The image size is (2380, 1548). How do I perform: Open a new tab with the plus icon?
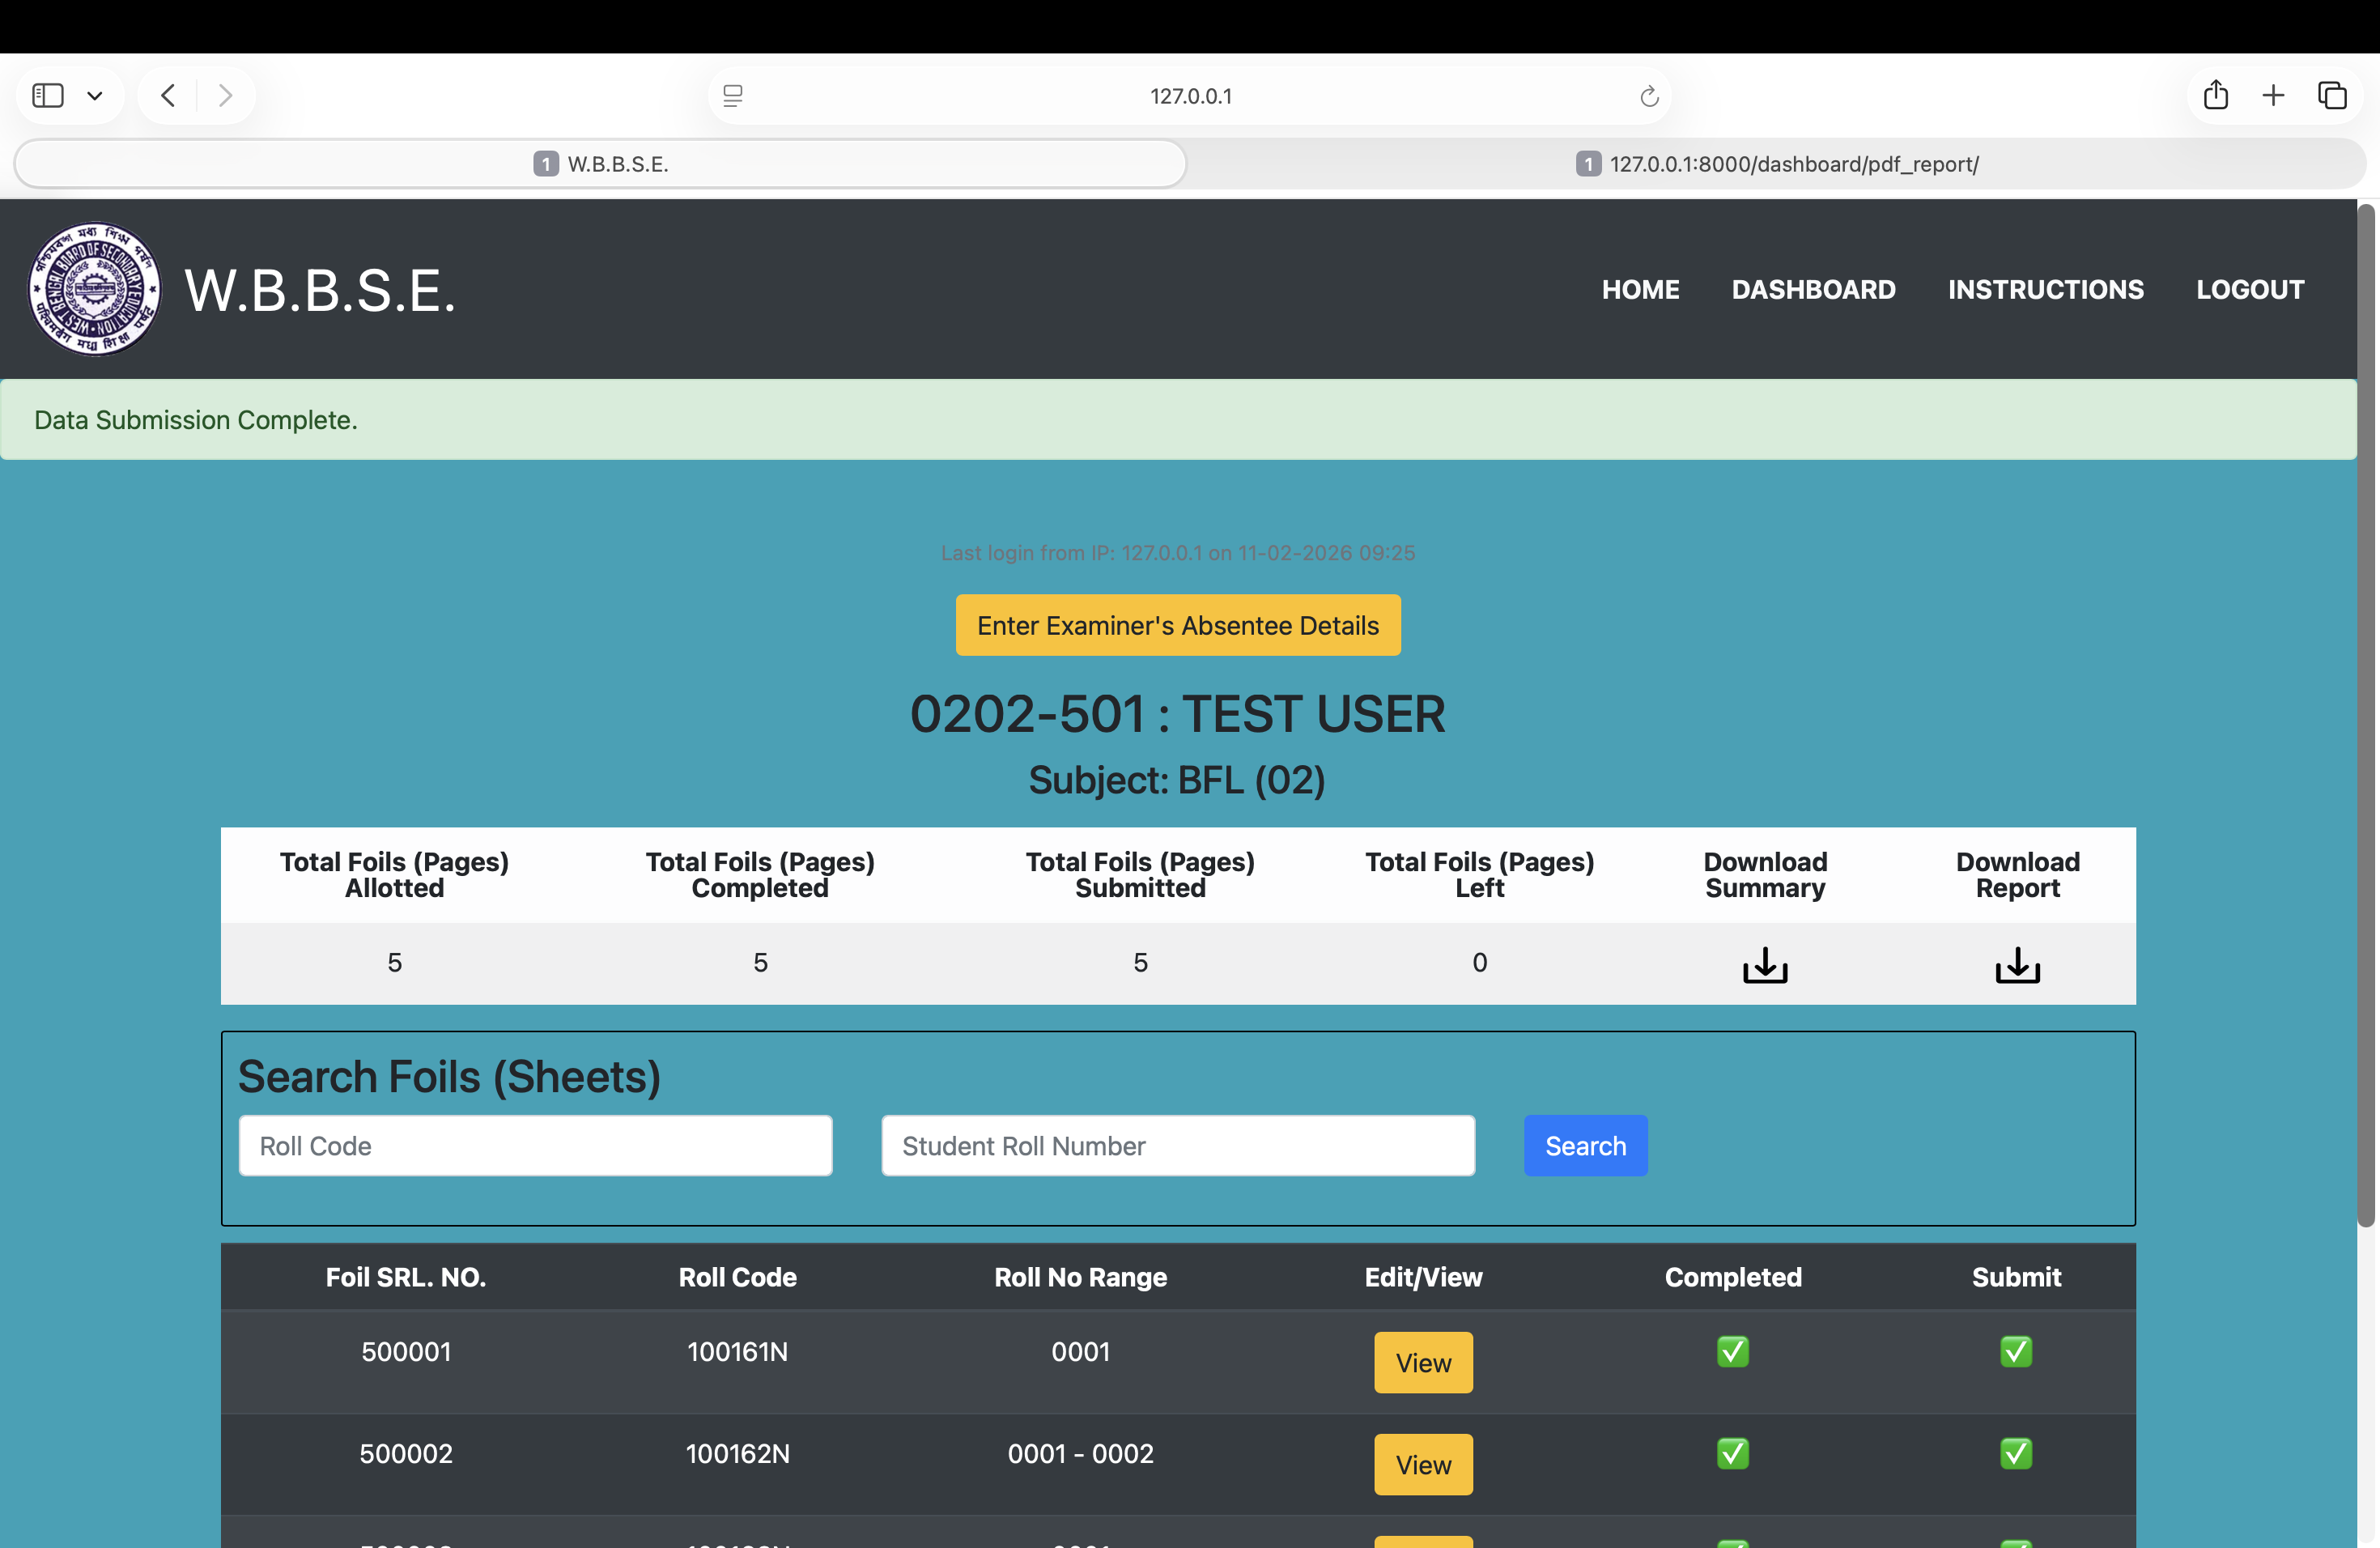coord(2273,96)
